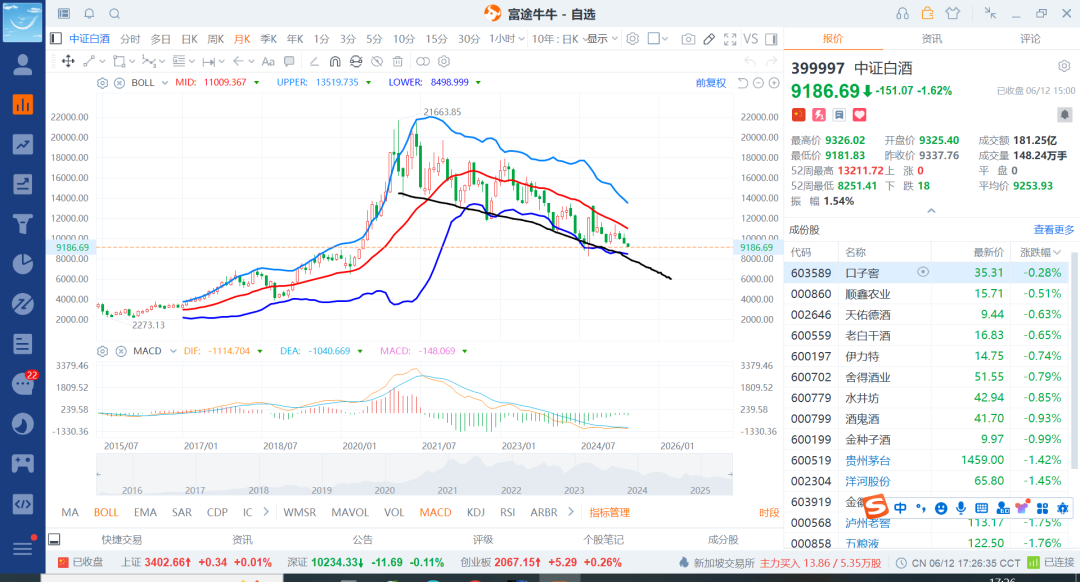Select the text Aa annotation tool
Image resolution: width=1080 pixels, height=582 pixels.
coord(269,61)
